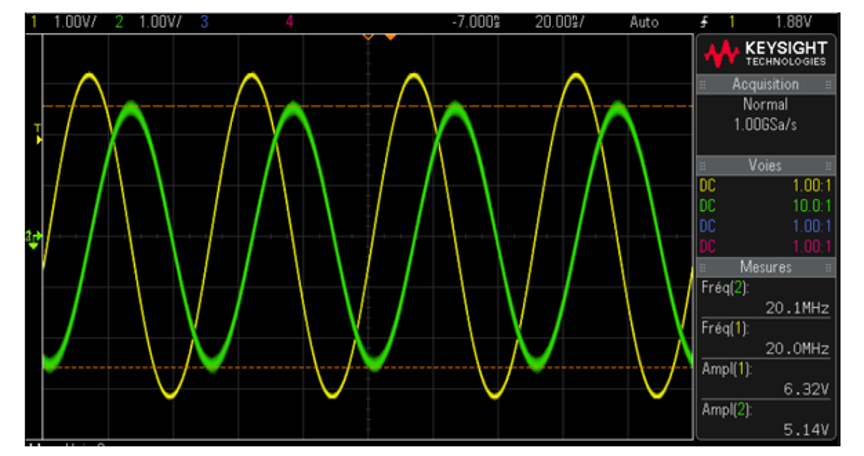Select the yellow DC 1.00:1 channel row
The image size is (864, 456).
pyautogui.click(x=765, y=186)
